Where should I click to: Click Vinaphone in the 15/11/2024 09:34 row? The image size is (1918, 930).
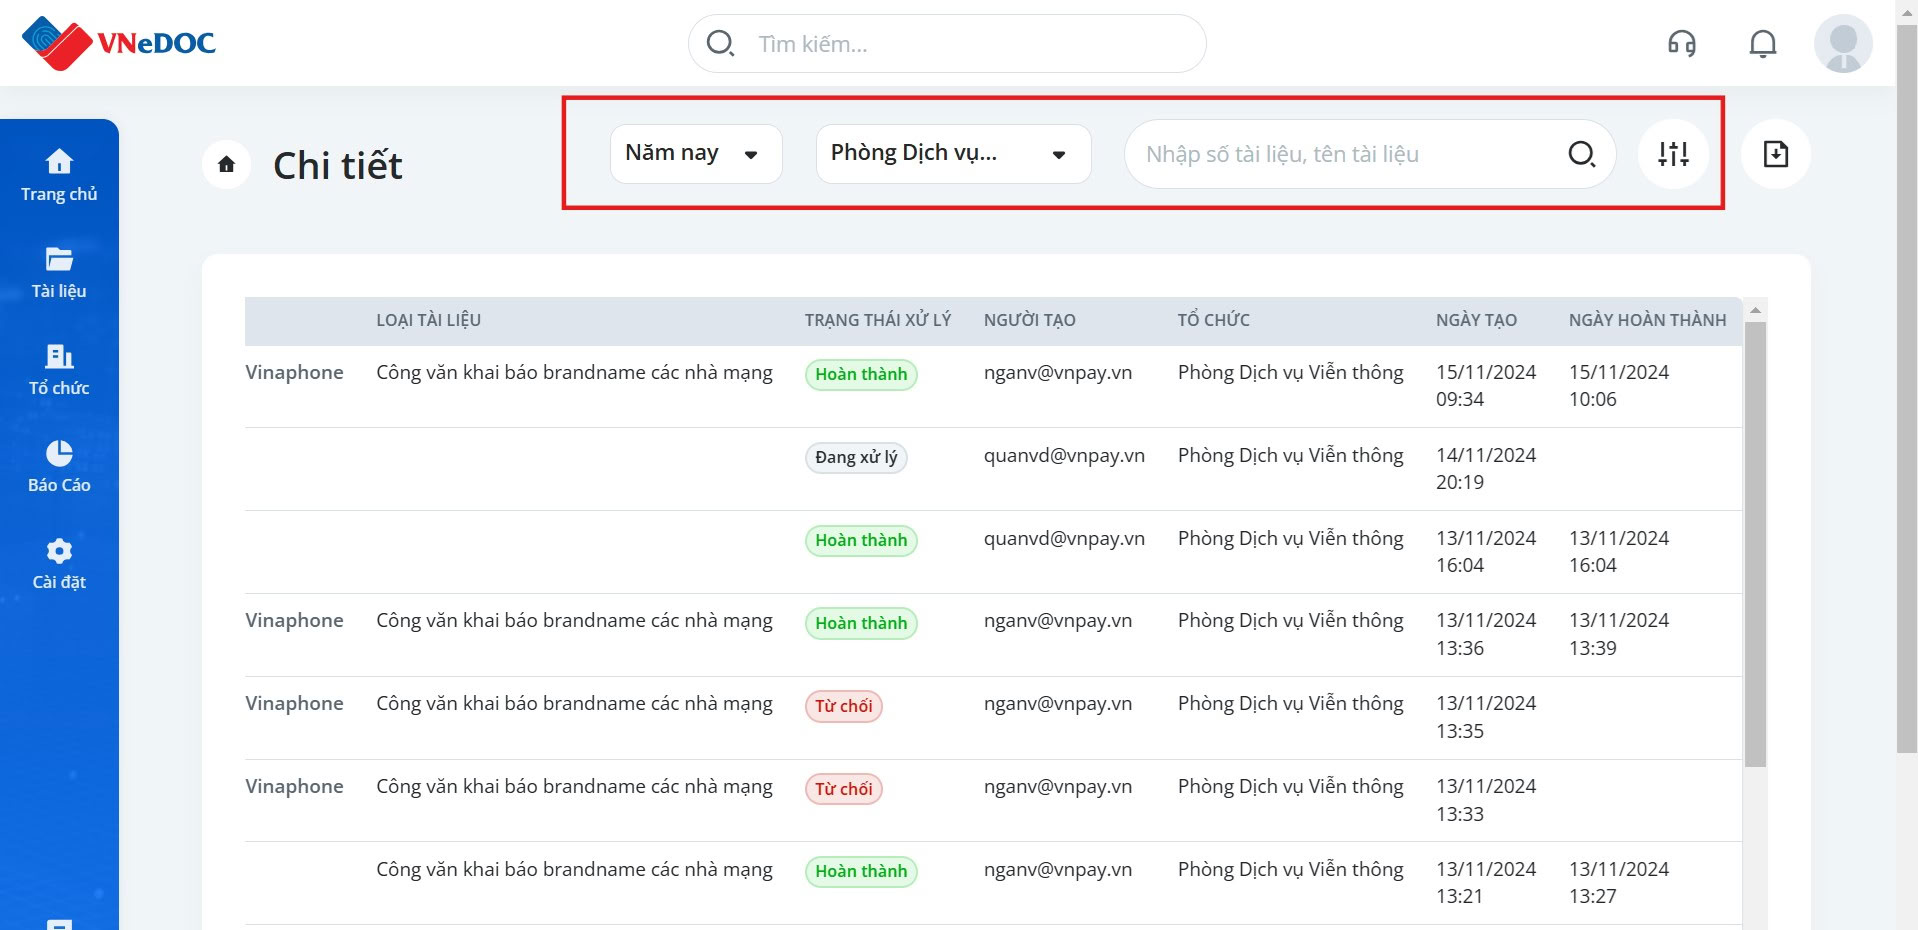coord(294,372)
